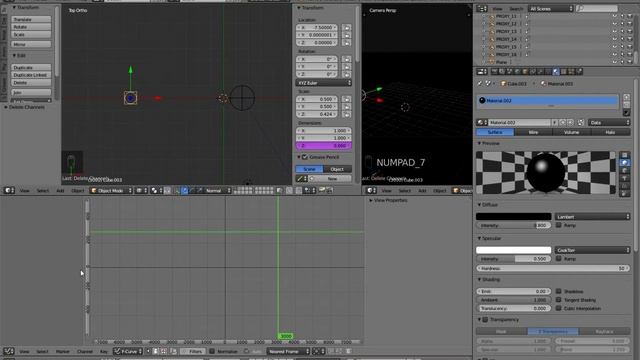This screenshot has height=360, width=640.
Task: Click the Mirror button
Action: pyautogui.click(x=31, y=44)
